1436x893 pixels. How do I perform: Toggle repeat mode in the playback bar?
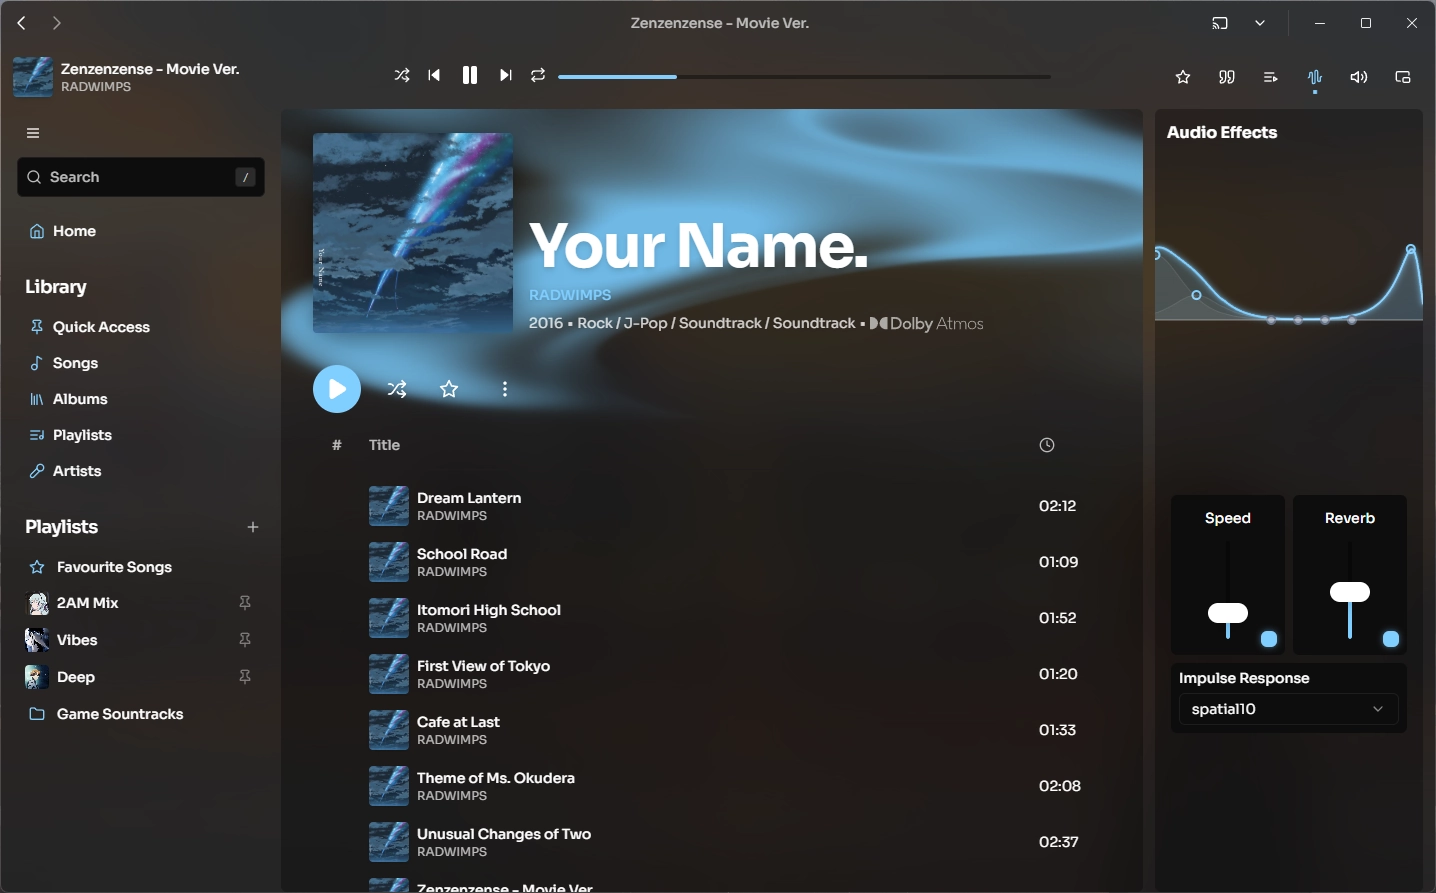pos(538,76)
